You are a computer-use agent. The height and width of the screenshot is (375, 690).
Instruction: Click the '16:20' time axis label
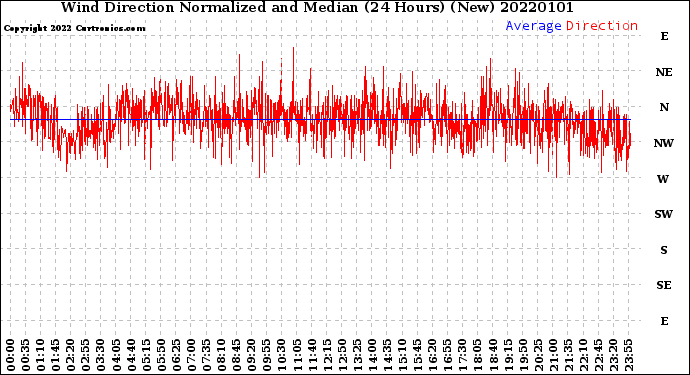tap(433, 355)
